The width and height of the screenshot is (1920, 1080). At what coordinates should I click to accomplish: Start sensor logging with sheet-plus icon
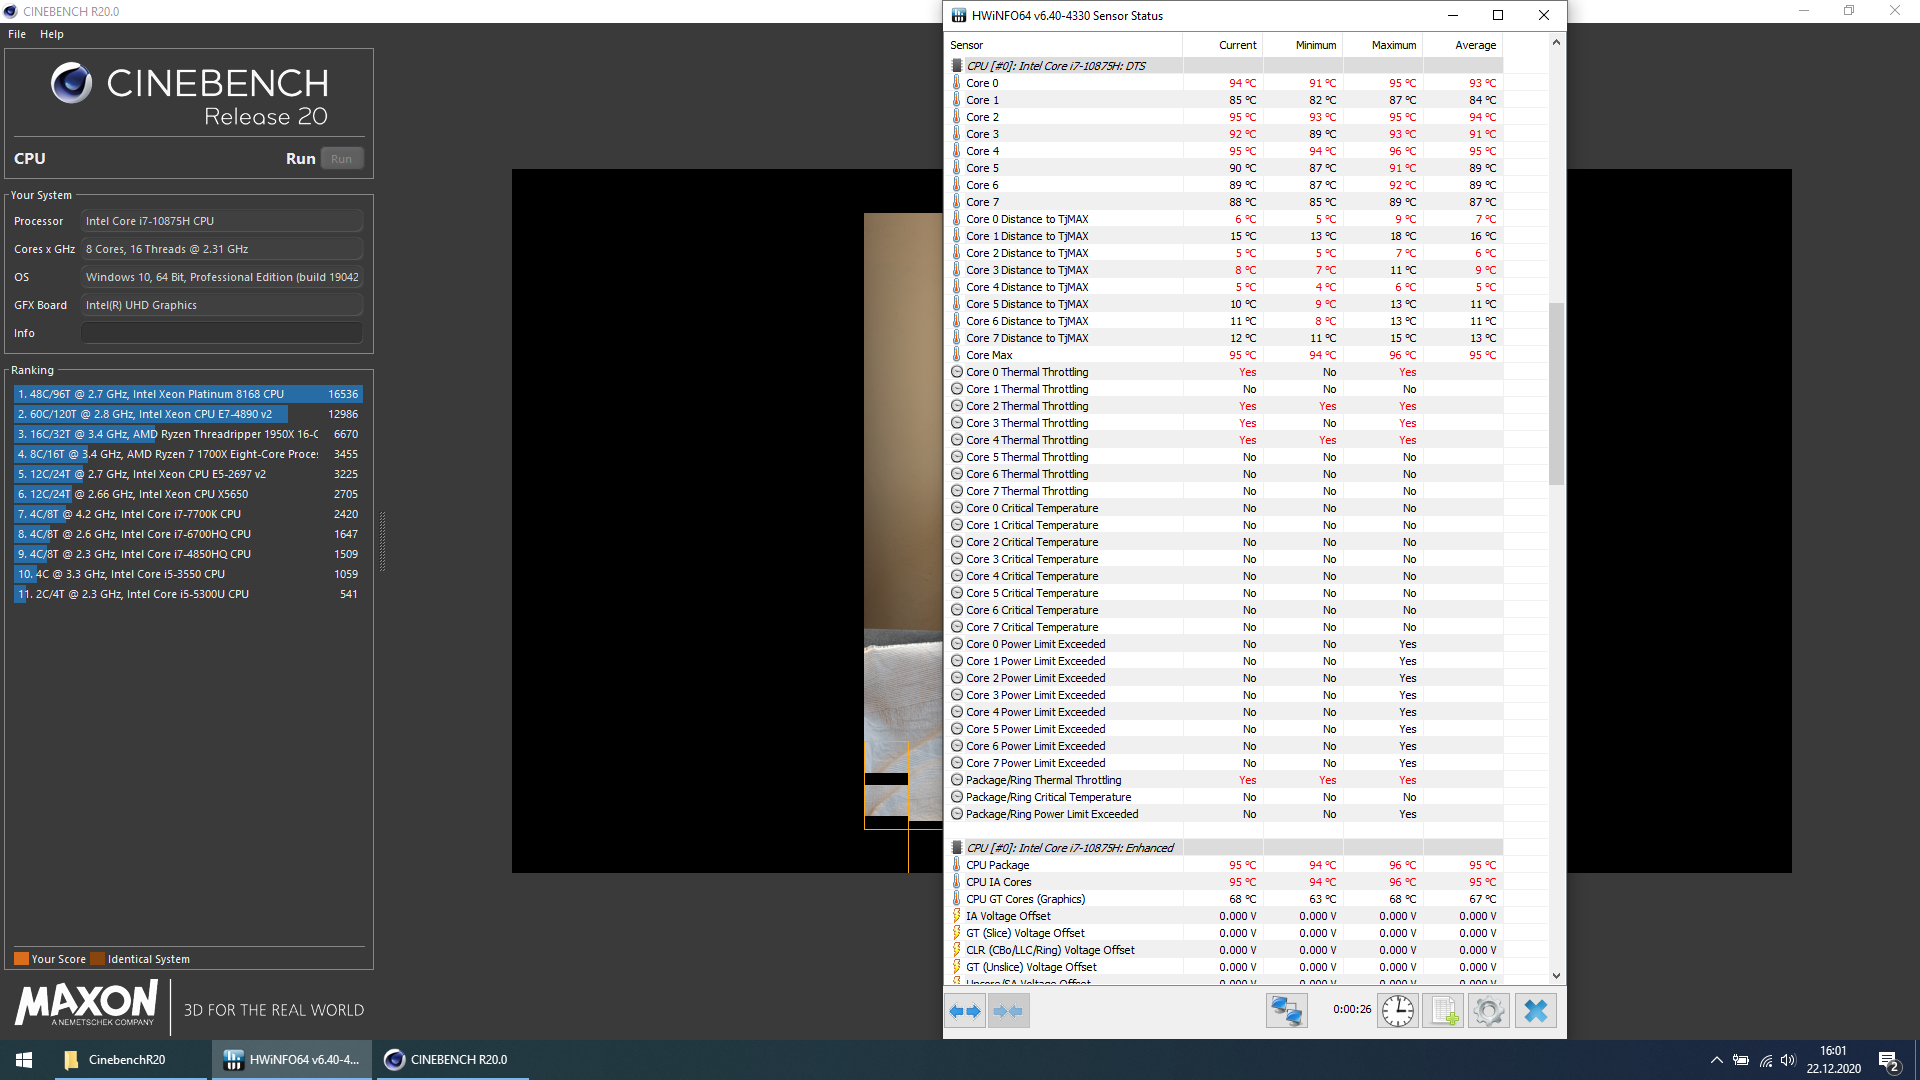pos(1444,1011)
